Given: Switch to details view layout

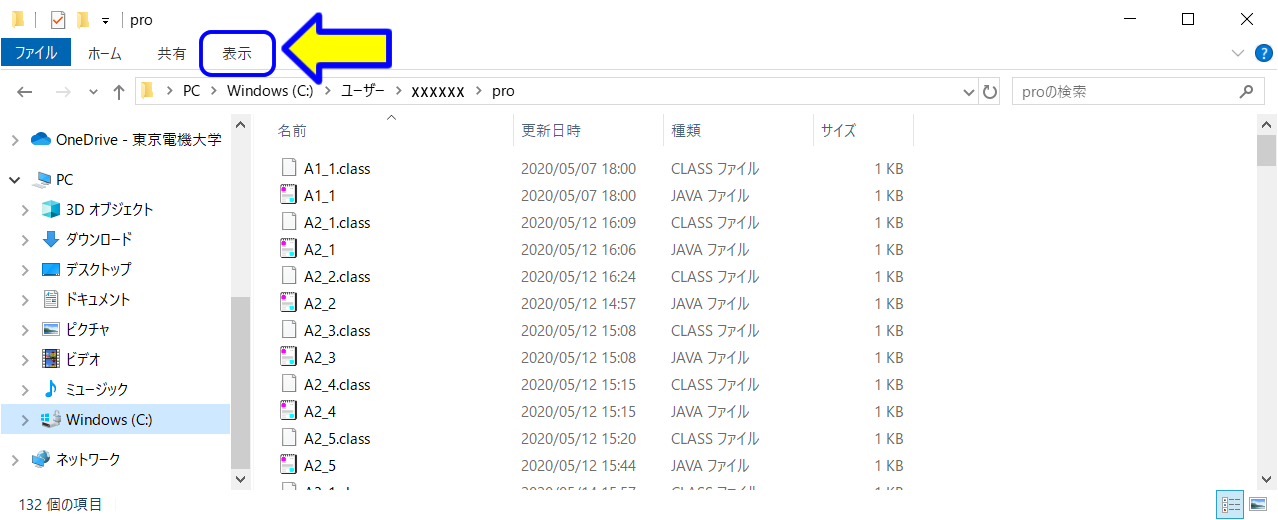Looking at the screenshot, I should [1230, 505].
